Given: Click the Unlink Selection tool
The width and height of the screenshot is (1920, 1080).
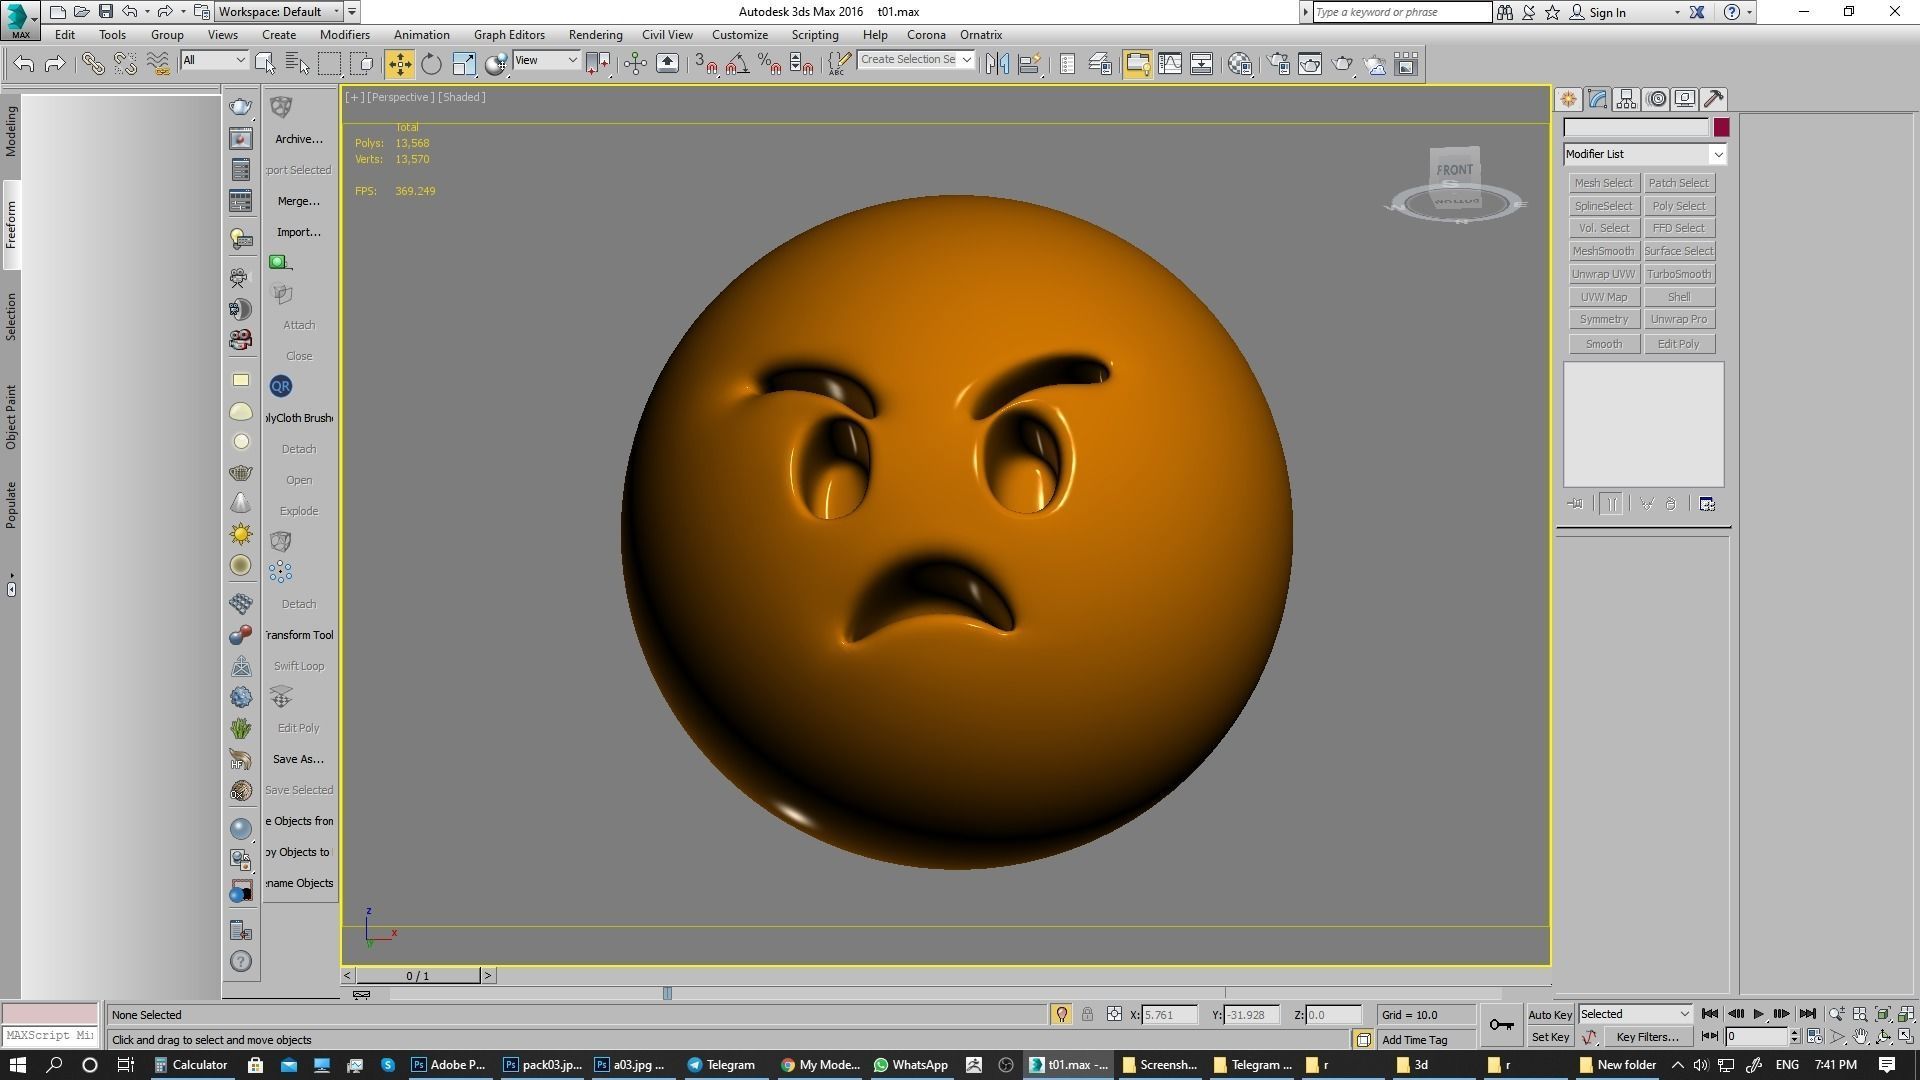Looking at the screenshot, I should (125, 64).
